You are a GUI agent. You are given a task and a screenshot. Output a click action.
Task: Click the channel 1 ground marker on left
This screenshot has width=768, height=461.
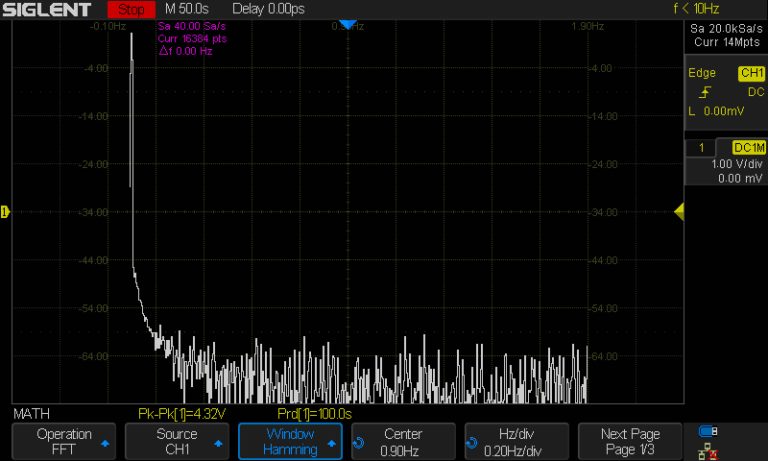coord(5,211)
